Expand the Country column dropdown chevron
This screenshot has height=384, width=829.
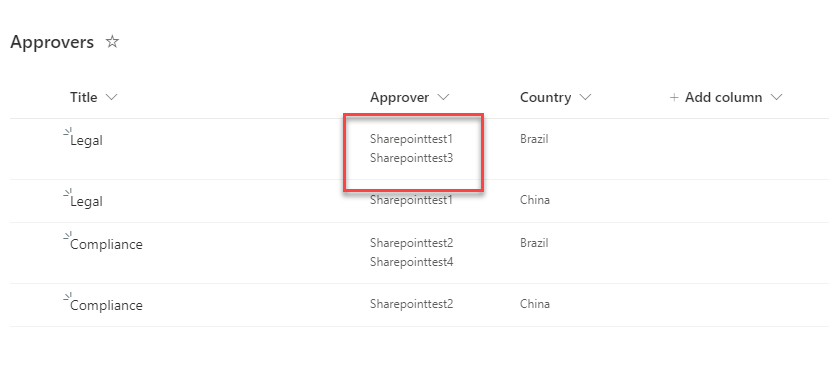click(x=585, y=97)
